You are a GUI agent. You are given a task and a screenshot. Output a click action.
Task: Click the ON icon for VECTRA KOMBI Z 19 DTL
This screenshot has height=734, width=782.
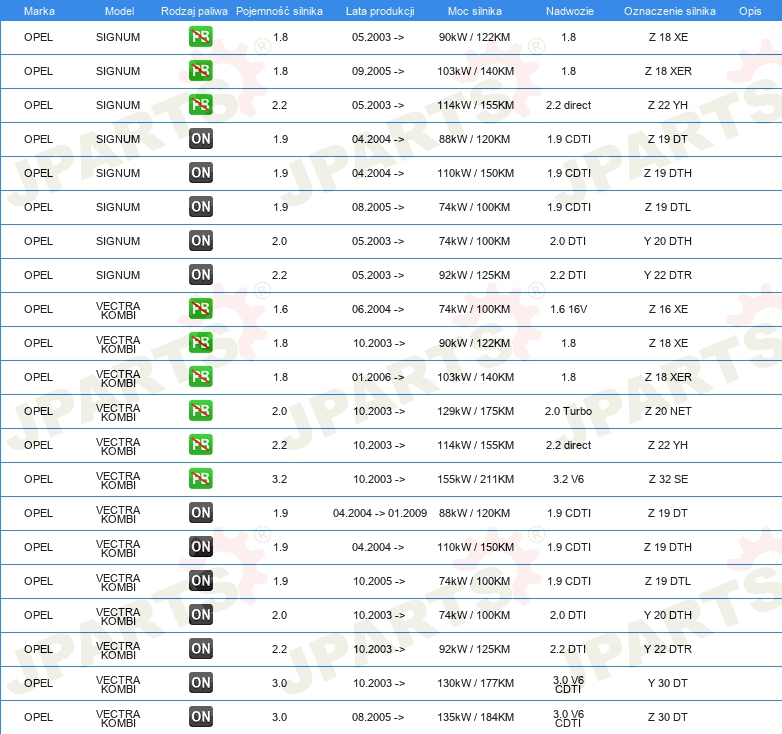click(200, 581)
